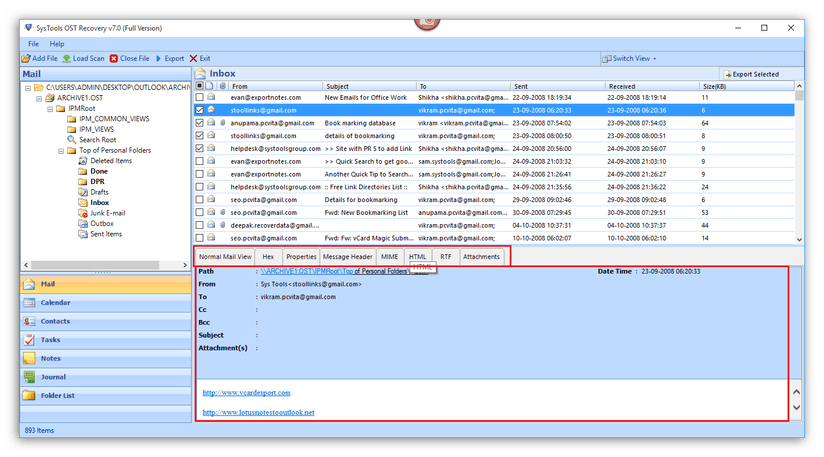Click the Tasks icon in navigation pane
Image resolution: width=824 pixels, height=457 pixels.
point(29,340)
